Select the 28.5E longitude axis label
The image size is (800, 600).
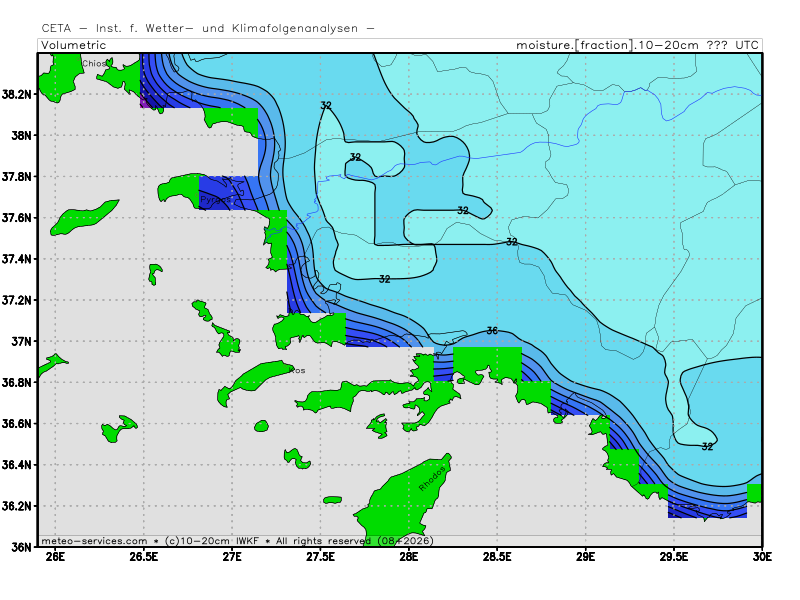497,558
